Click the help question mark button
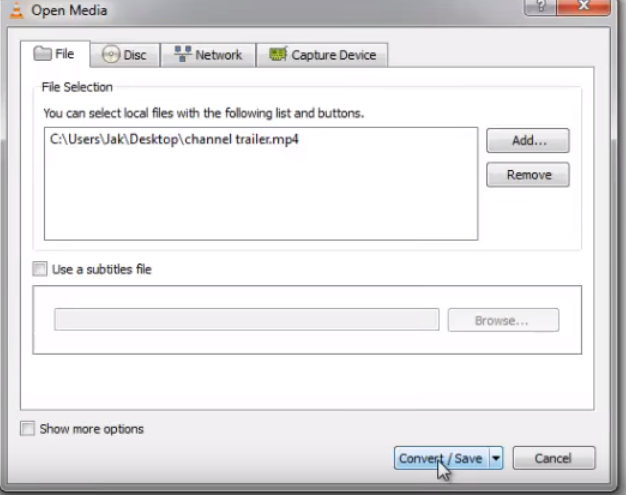626x495 pixels. (540, 7)
